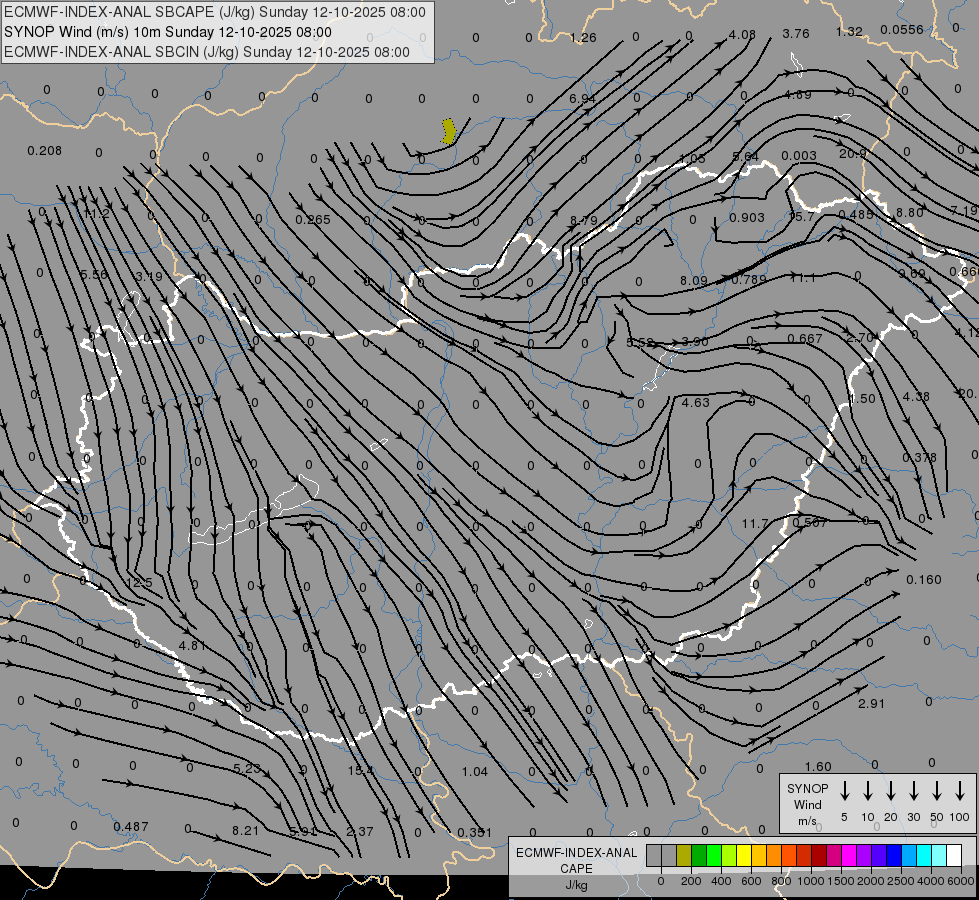Screen dimensions: 979x900
Task: Click the 5 m/s wind arrow in legend
Action: point(844,790)
